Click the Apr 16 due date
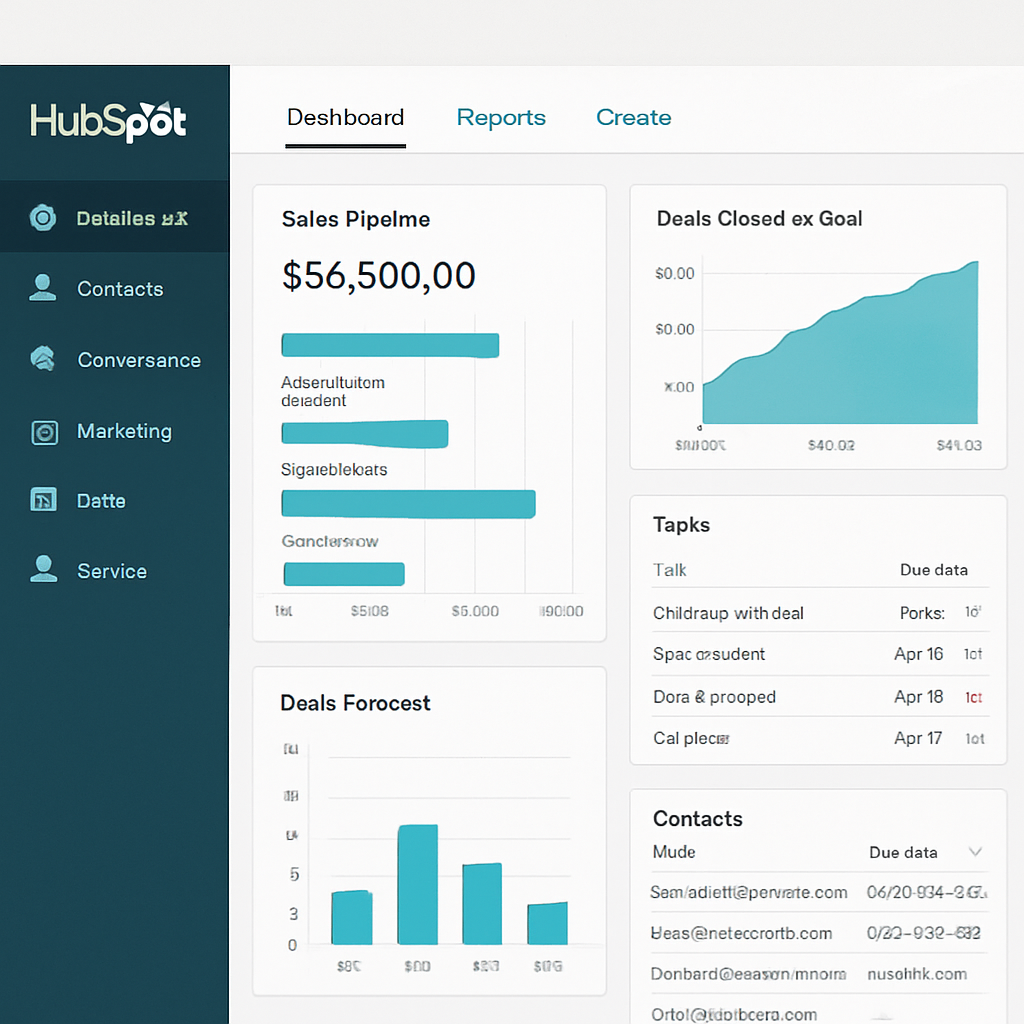 click(x=918, y=654)
